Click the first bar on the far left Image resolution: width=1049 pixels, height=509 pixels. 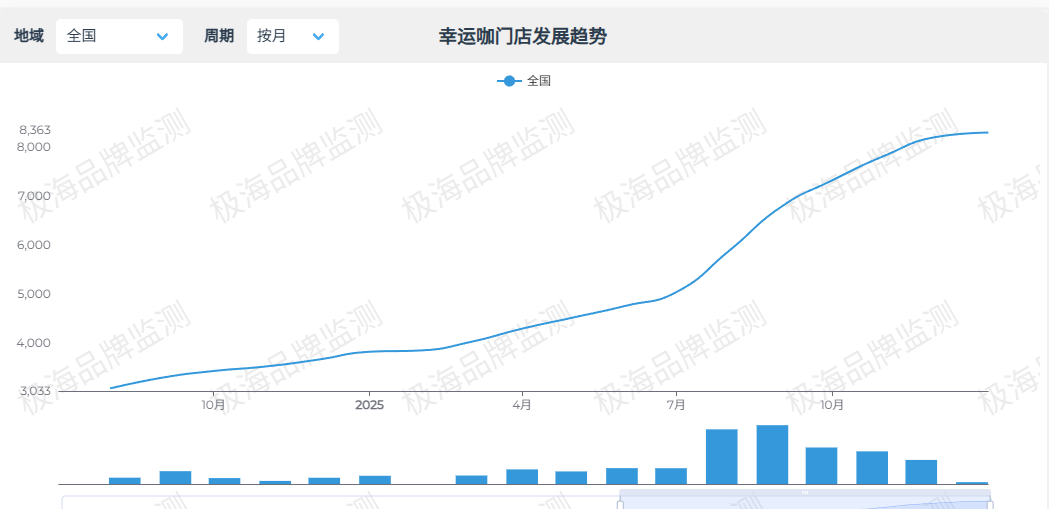tap(124, 481)
